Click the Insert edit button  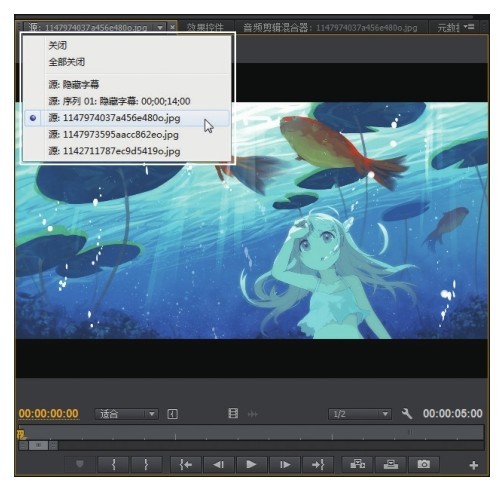coord(357,464)
